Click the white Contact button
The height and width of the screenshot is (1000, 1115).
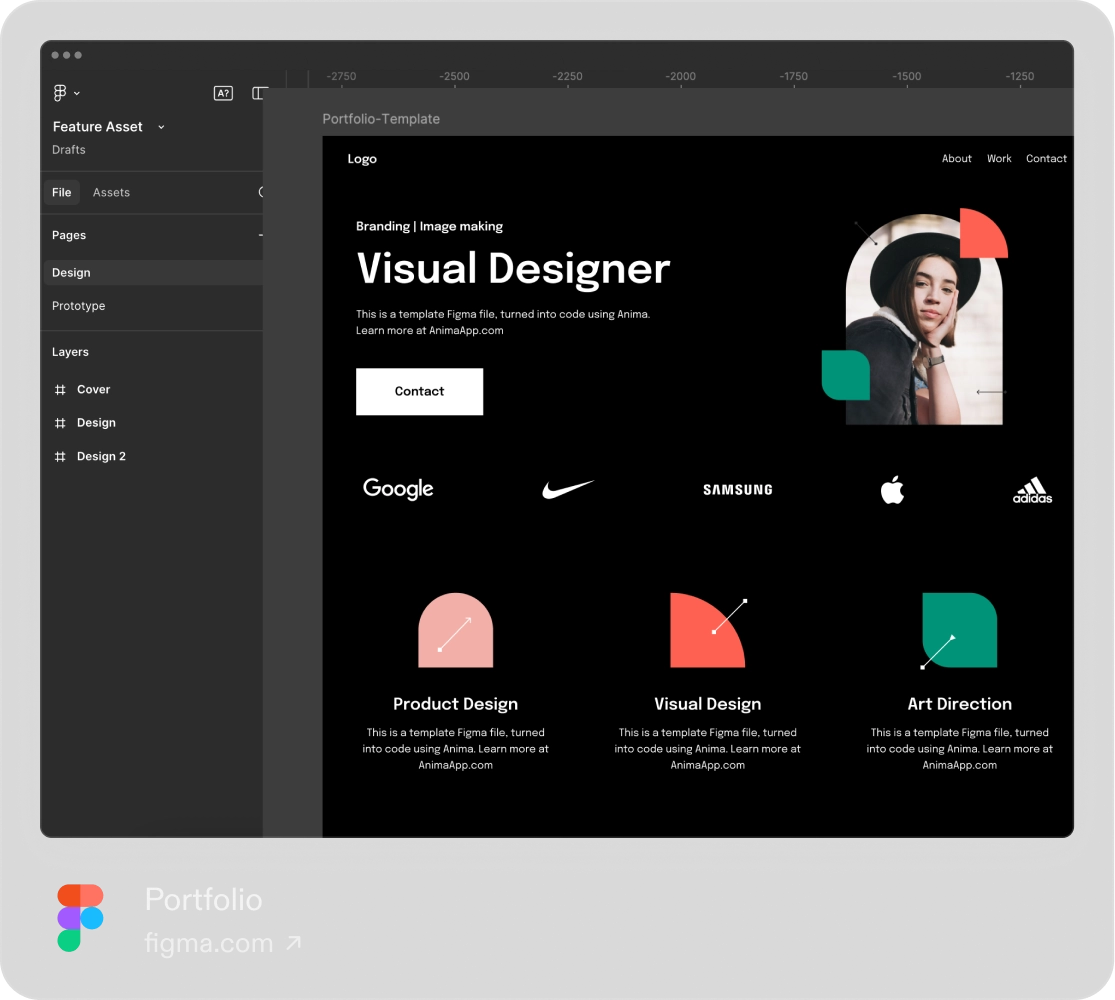(x=419, y=392)
